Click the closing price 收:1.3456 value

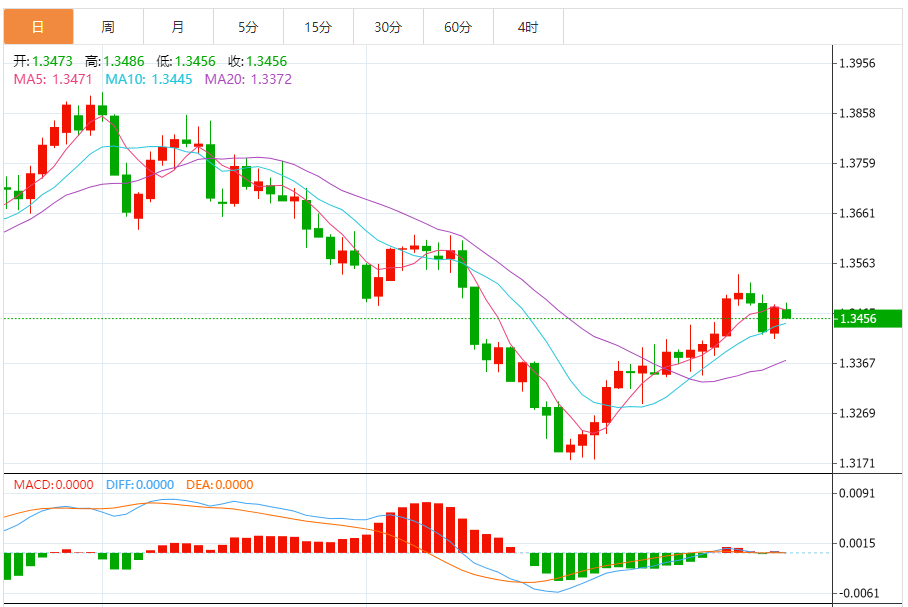pos(258,61)
